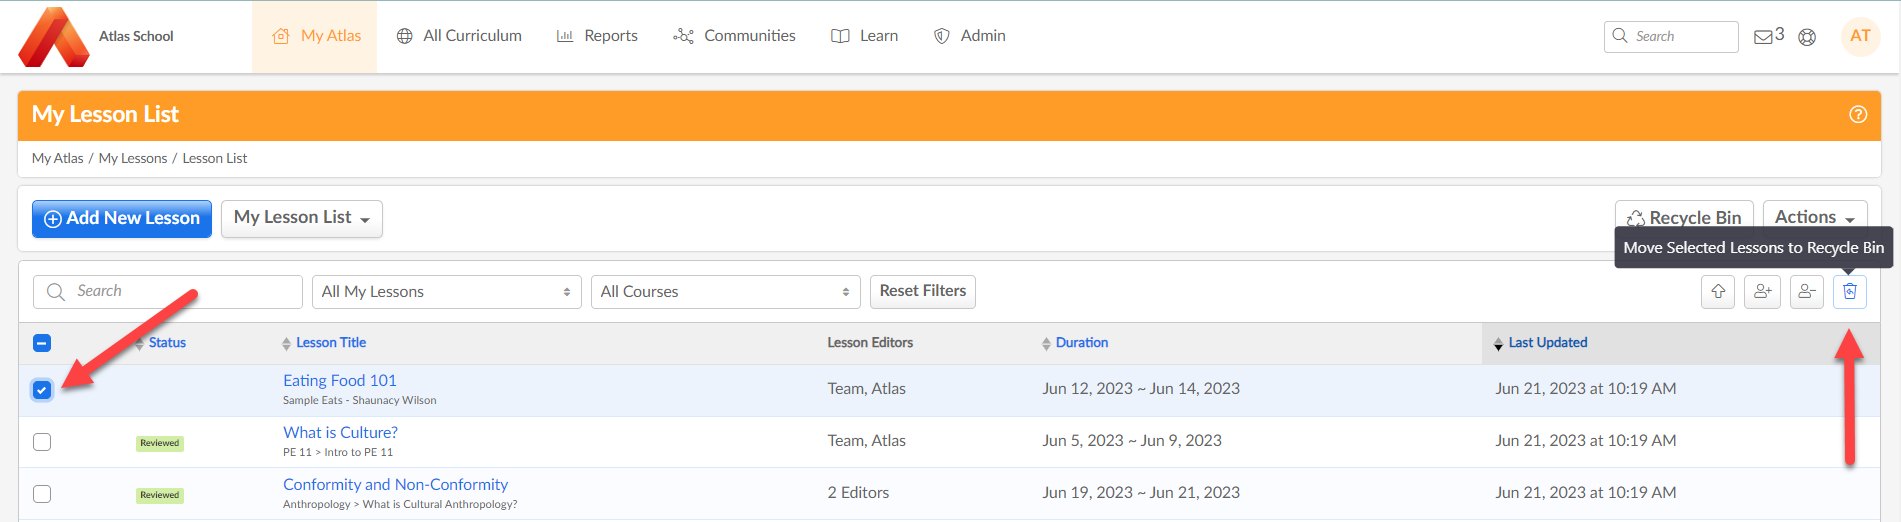Click the add editor person-plus icon
The image size is (1901, 522).
1762,291
